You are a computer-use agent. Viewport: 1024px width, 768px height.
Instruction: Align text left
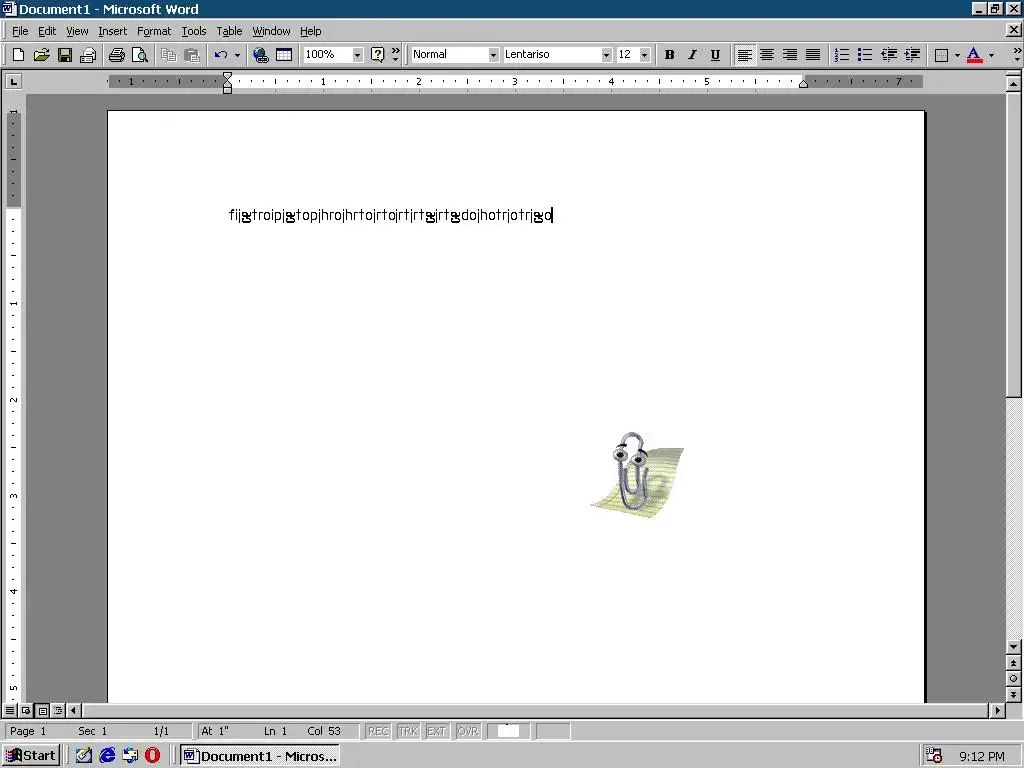[x=744, y=55]
